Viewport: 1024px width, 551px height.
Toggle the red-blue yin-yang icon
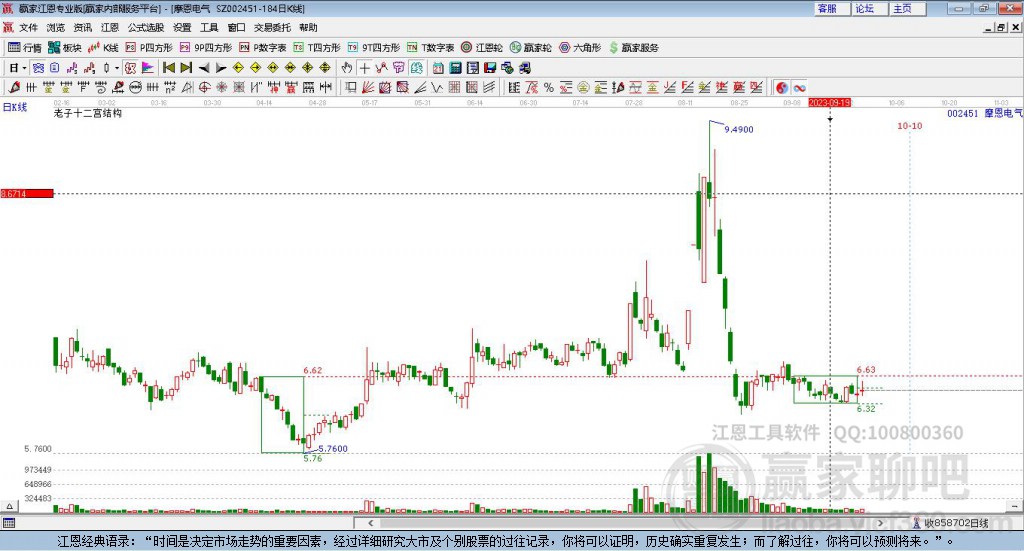782,87
